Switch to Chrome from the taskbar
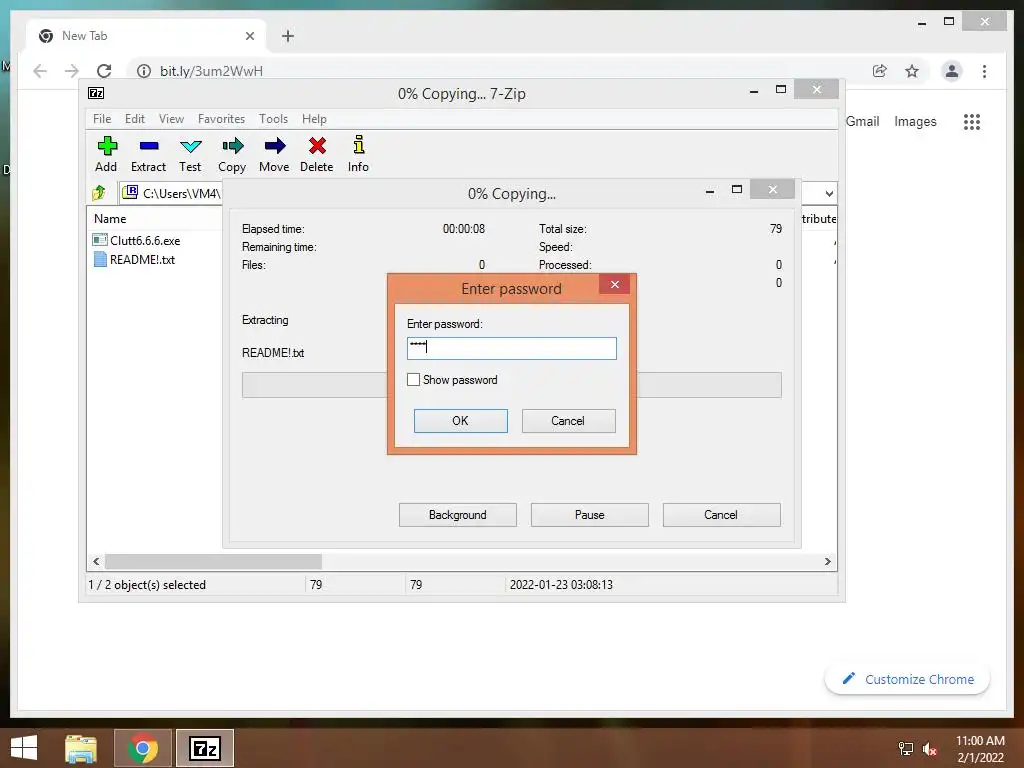This screenshot has width=1024, height=768. click(143, 748)
